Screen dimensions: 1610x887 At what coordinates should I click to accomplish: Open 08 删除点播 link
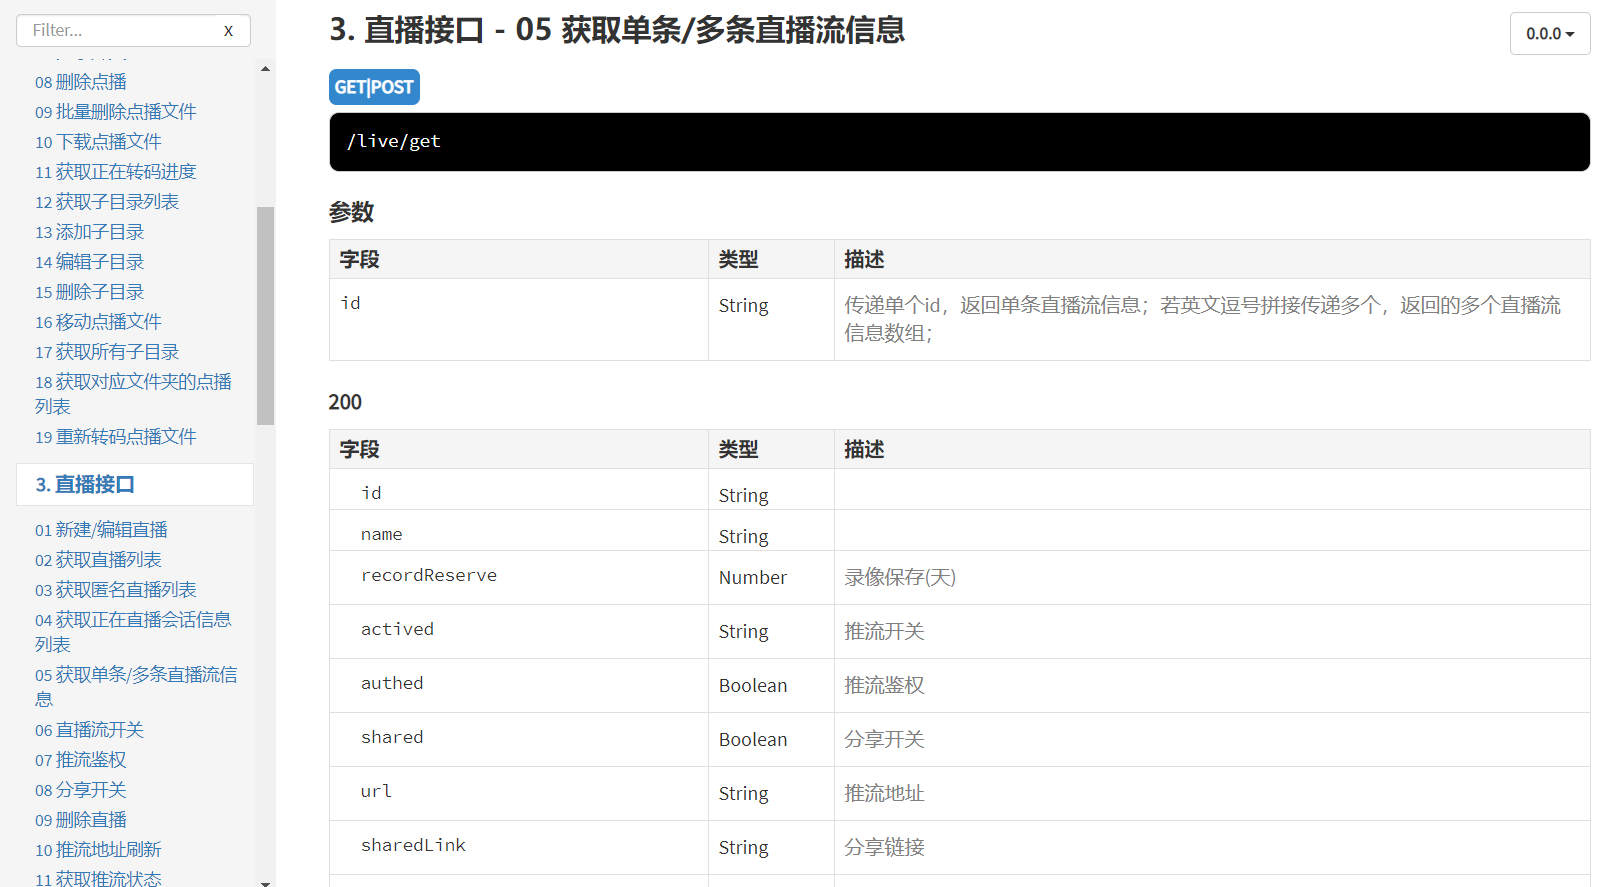pos(81,82)
